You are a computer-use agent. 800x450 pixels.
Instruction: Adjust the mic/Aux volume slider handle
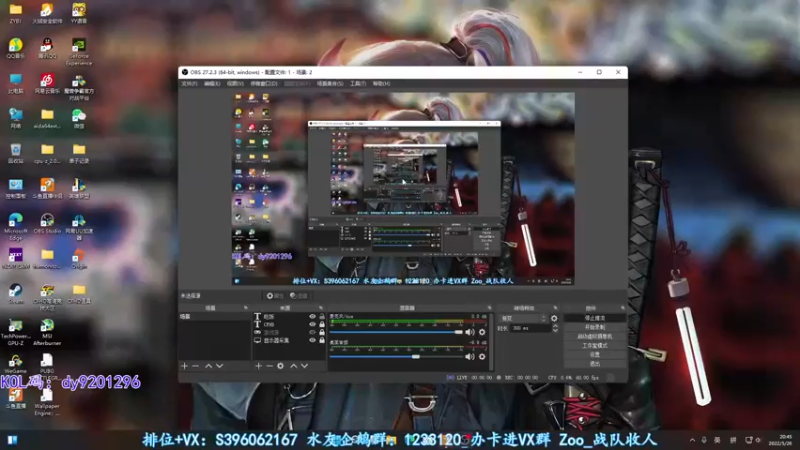point(458,332)
